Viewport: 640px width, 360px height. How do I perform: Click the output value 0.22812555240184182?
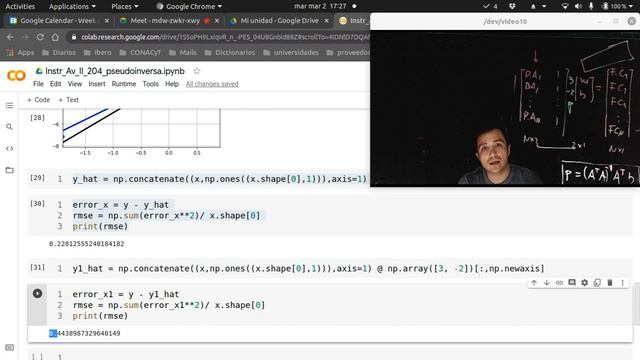(87, 244)
